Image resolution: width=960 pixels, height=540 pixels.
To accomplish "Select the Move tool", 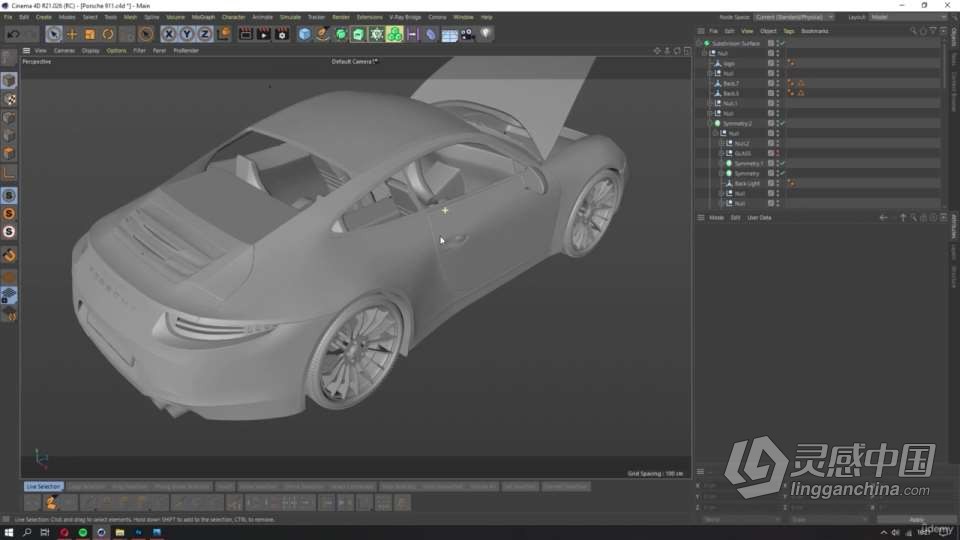I will tap(72, 34).
